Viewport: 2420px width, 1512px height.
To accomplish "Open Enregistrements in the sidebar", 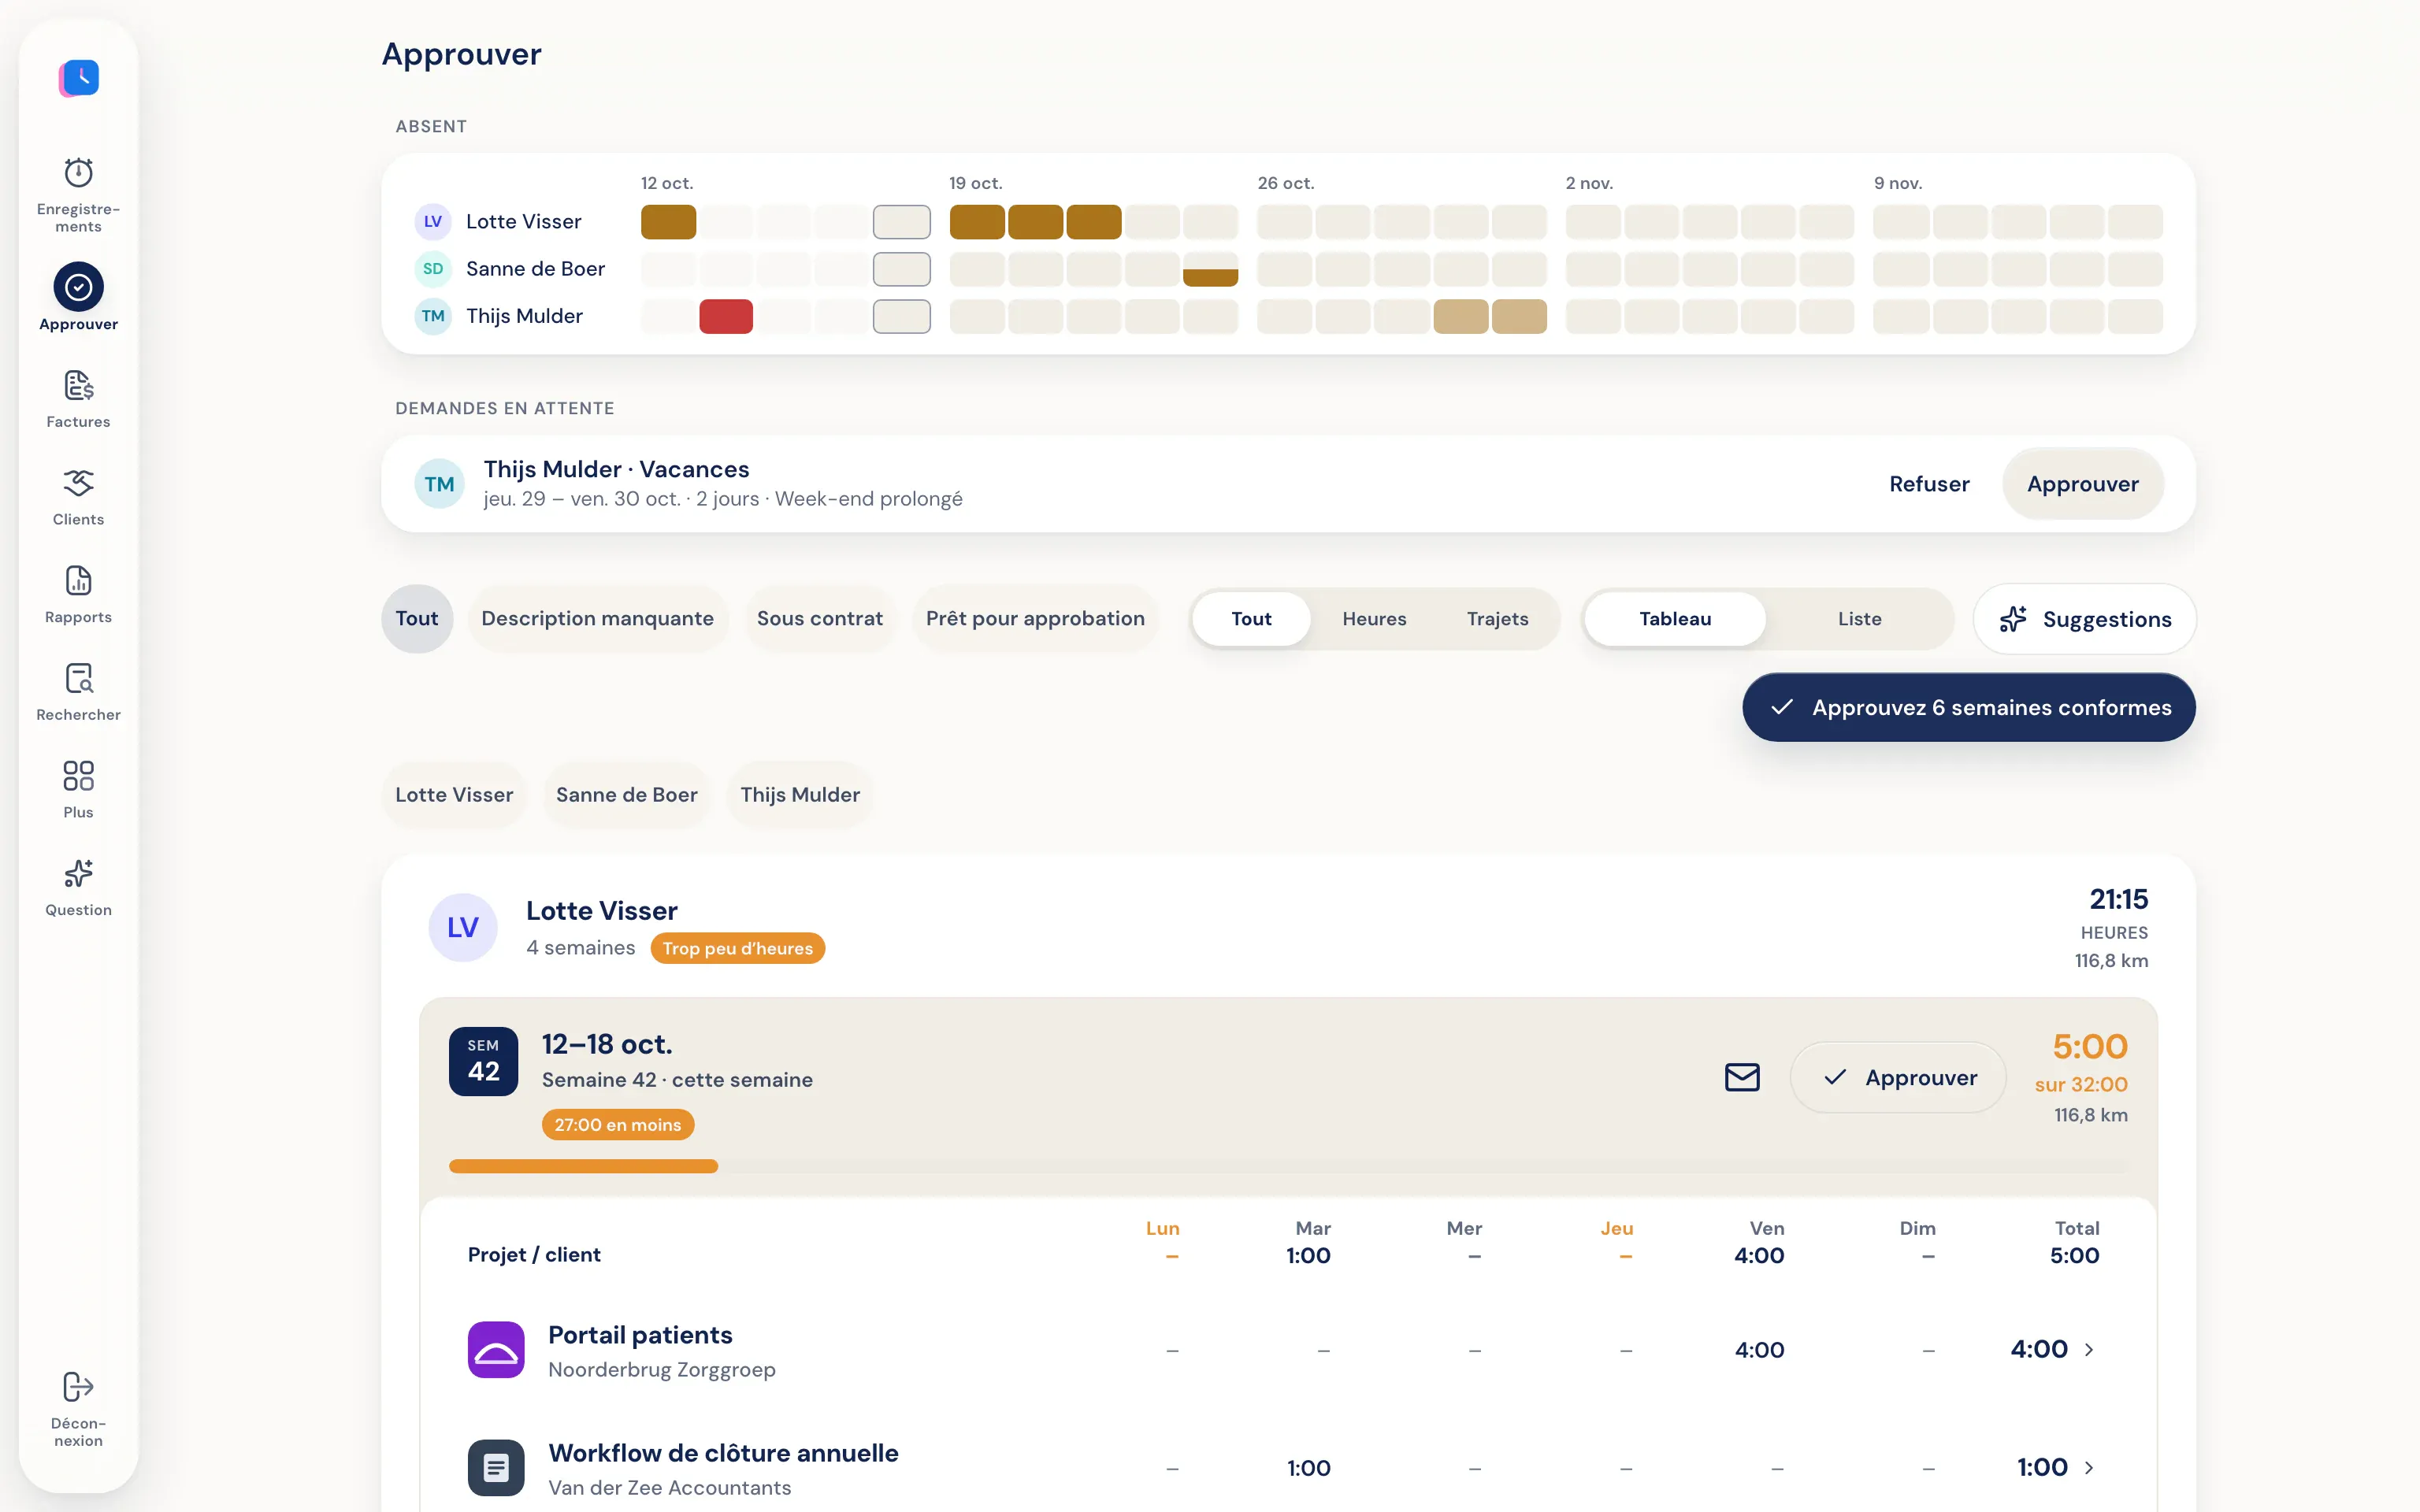I will tap(78, 195).
